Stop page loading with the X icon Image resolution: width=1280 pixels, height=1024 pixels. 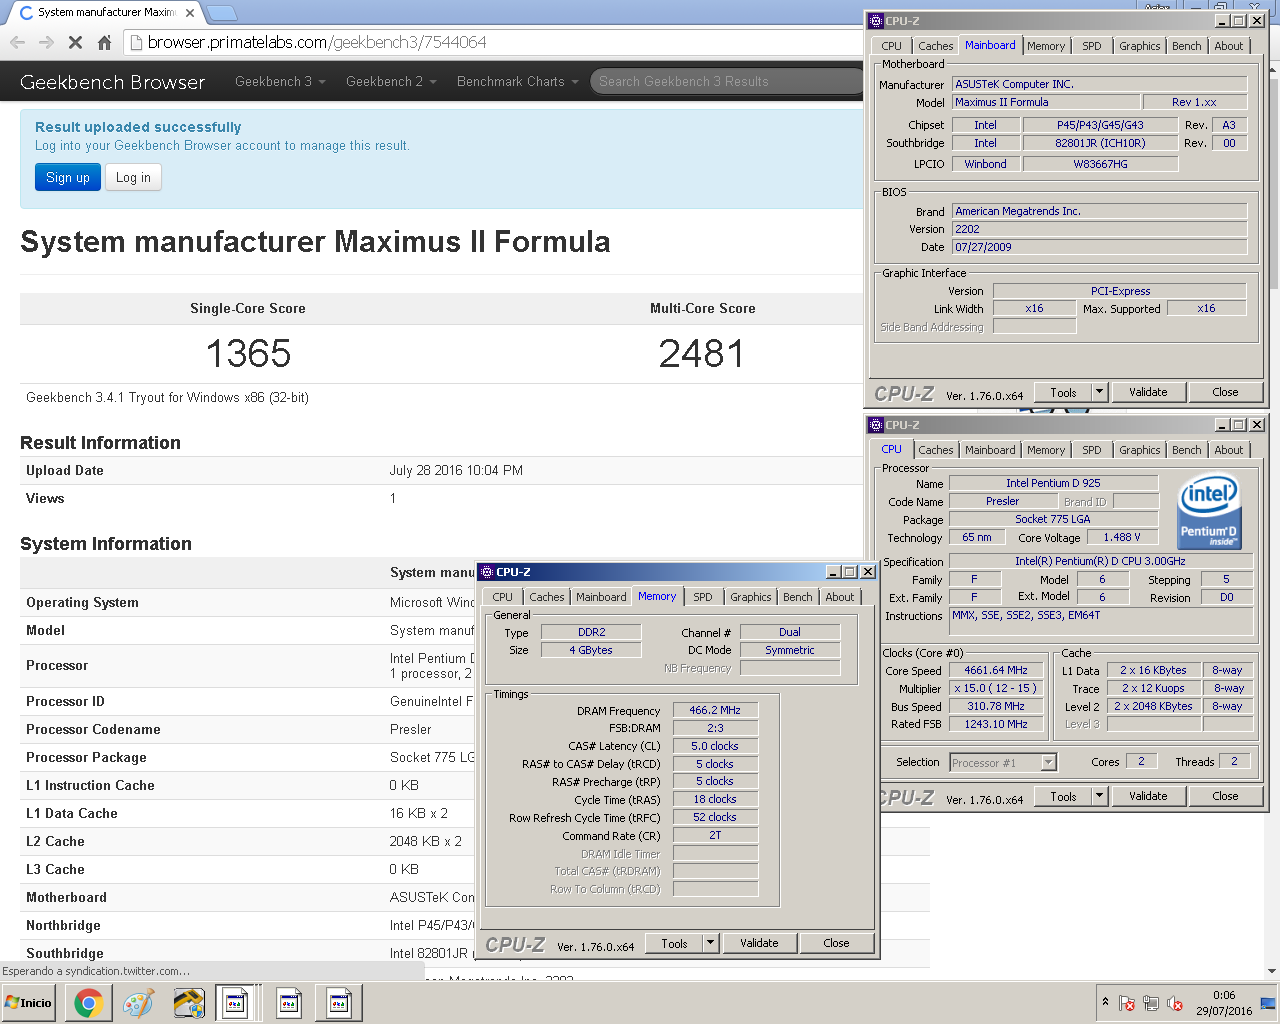pos(75,42)
